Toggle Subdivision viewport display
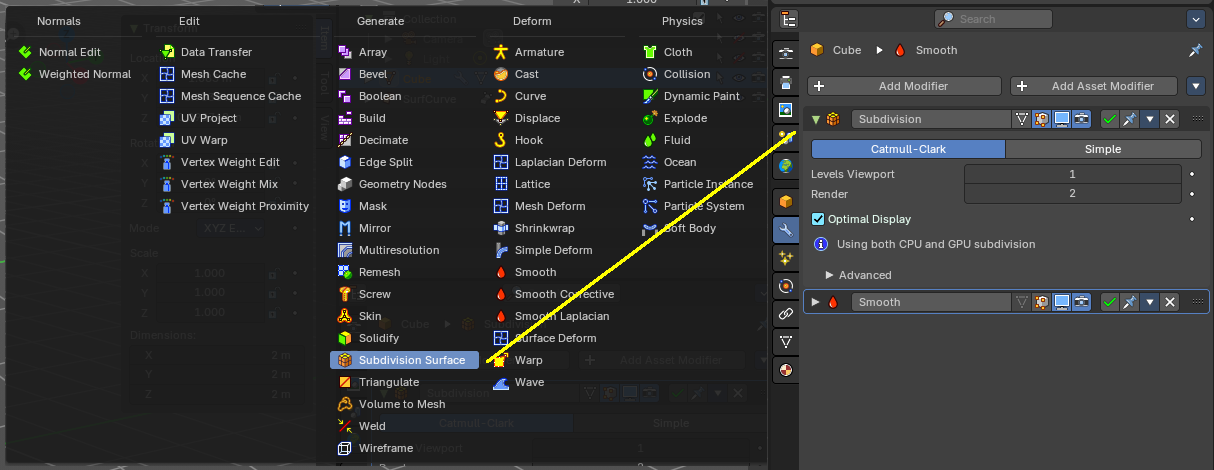The image size is (1214, 470). point(1062,119)
